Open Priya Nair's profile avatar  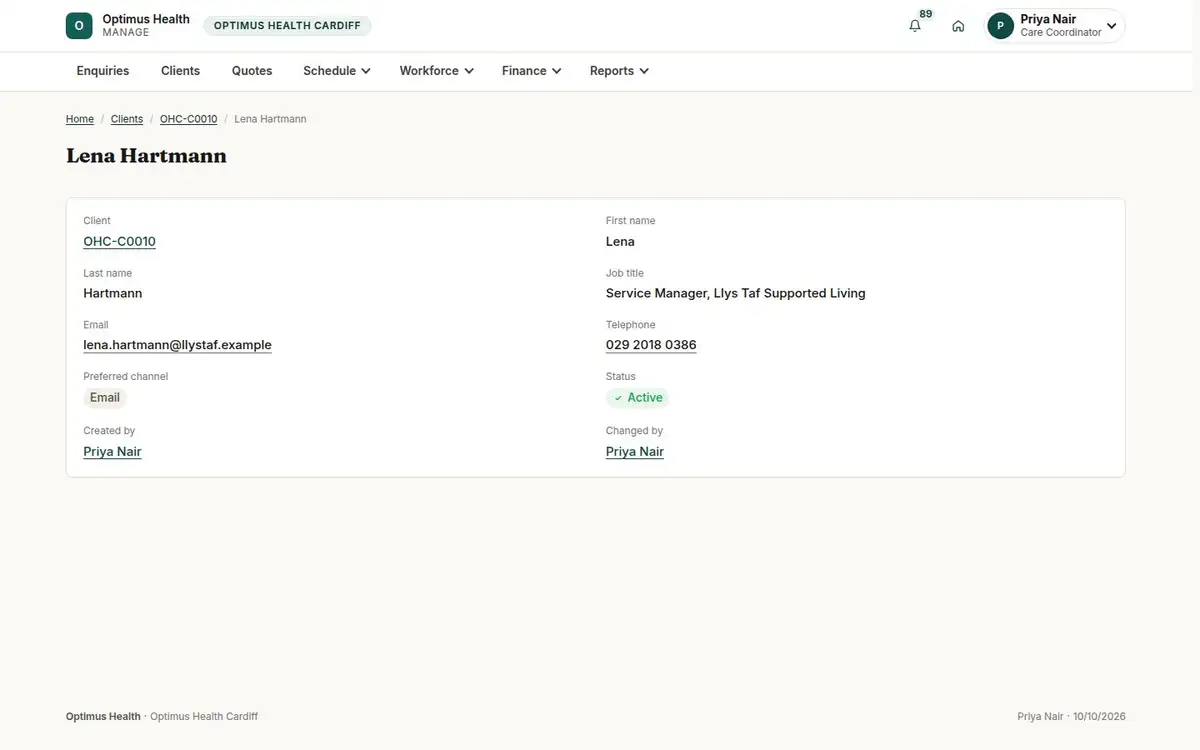click(1000, 26)
